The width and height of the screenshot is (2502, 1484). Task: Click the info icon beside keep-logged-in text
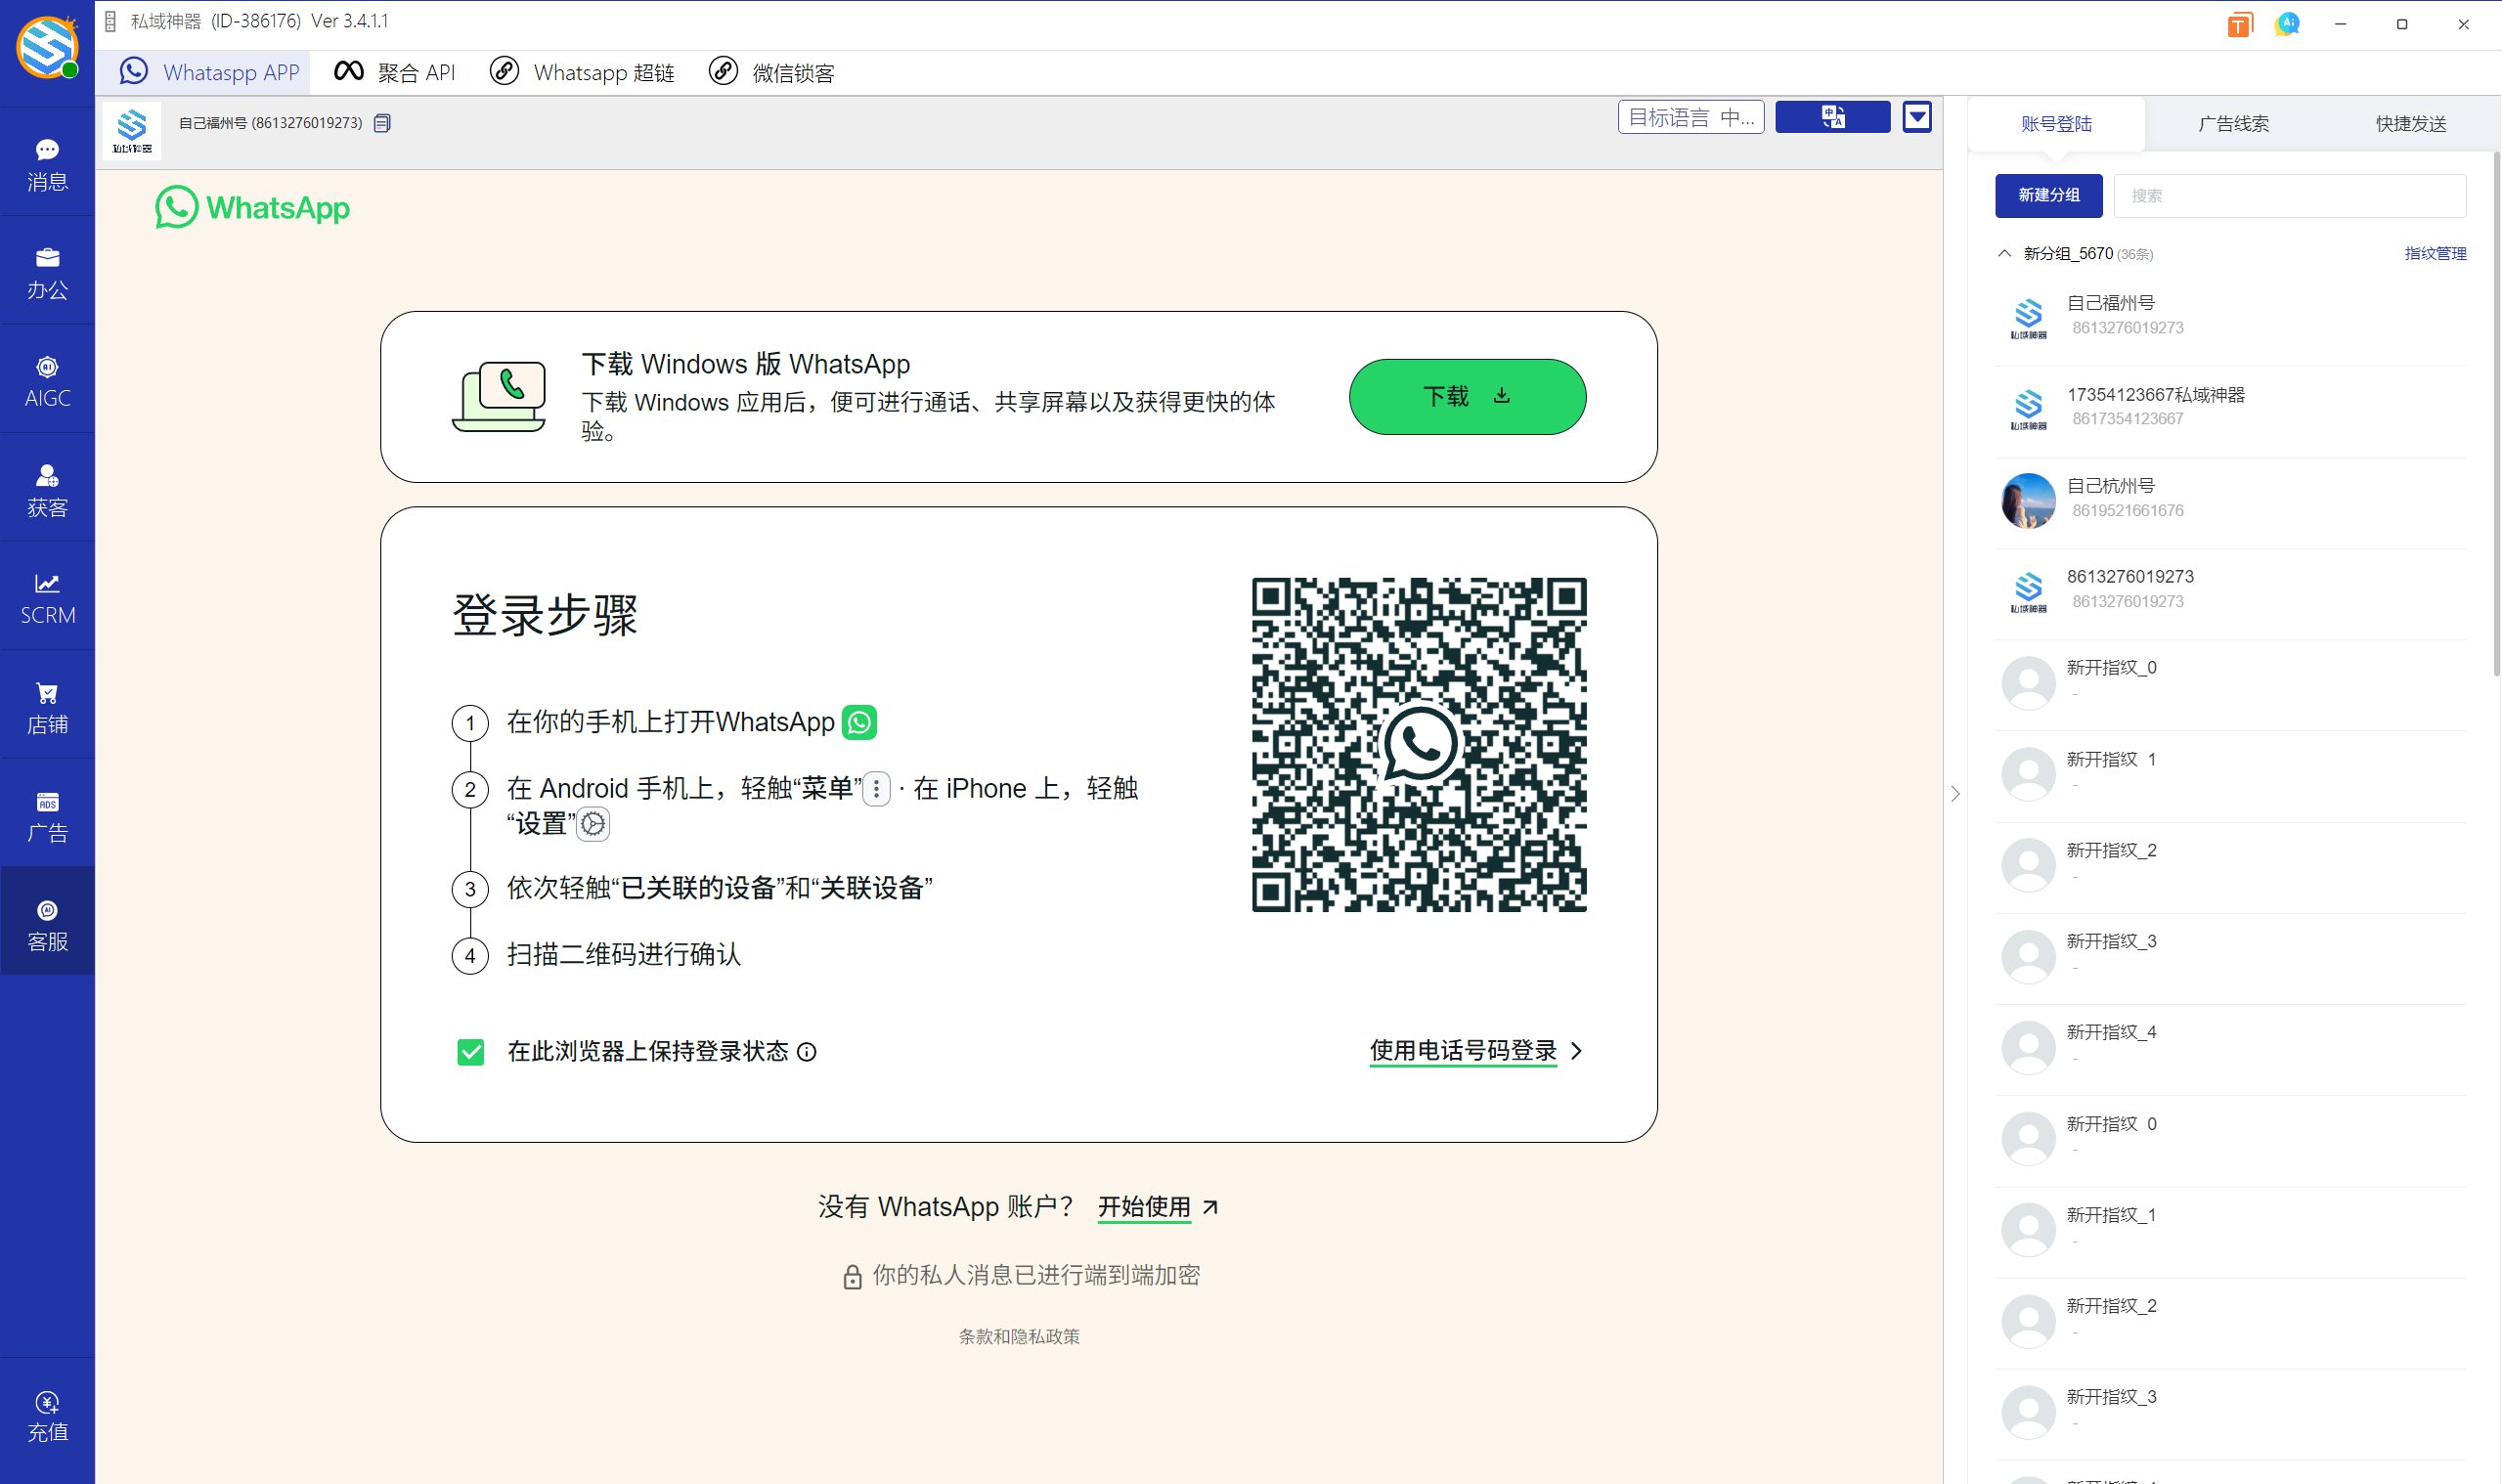(807, 1052)
